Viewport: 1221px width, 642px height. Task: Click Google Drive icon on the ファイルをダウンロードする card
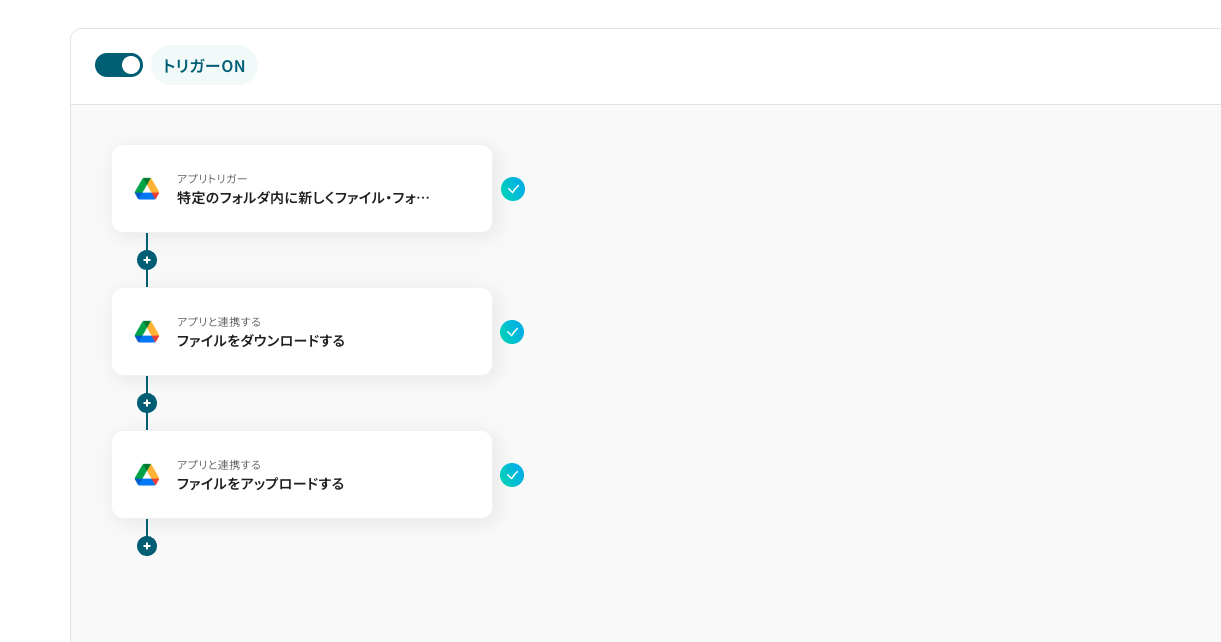coord(147,332)
